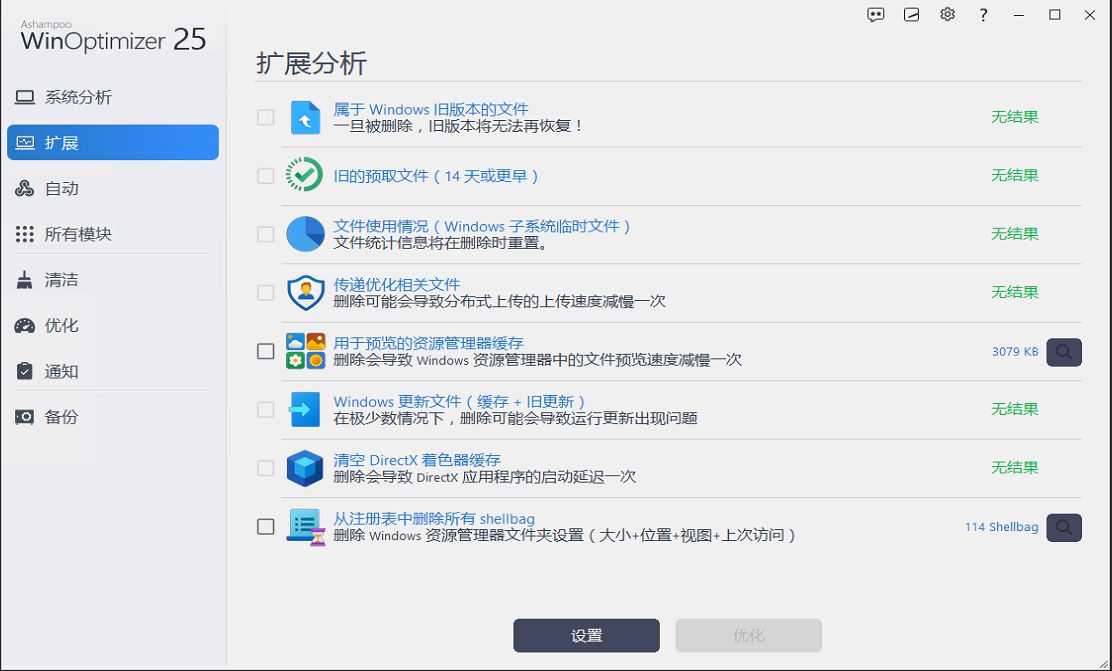The height and width of the screenshot is (671, 1112).
Task: Click the 旧的预取文件 green checkmark icon
Action: pyautogui.click(x=304, y=175)
